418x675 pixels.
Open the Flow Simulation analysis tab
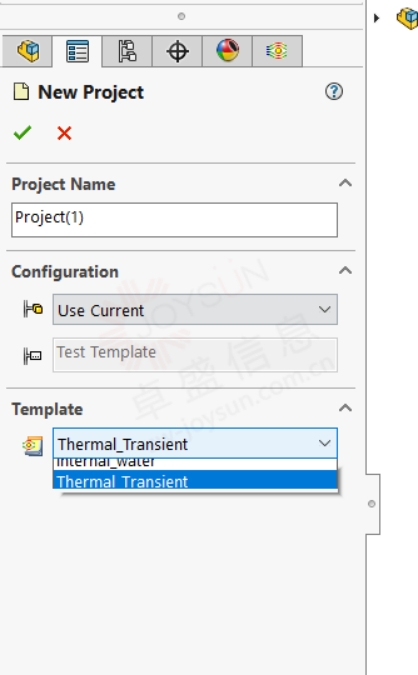pos(277,52)
